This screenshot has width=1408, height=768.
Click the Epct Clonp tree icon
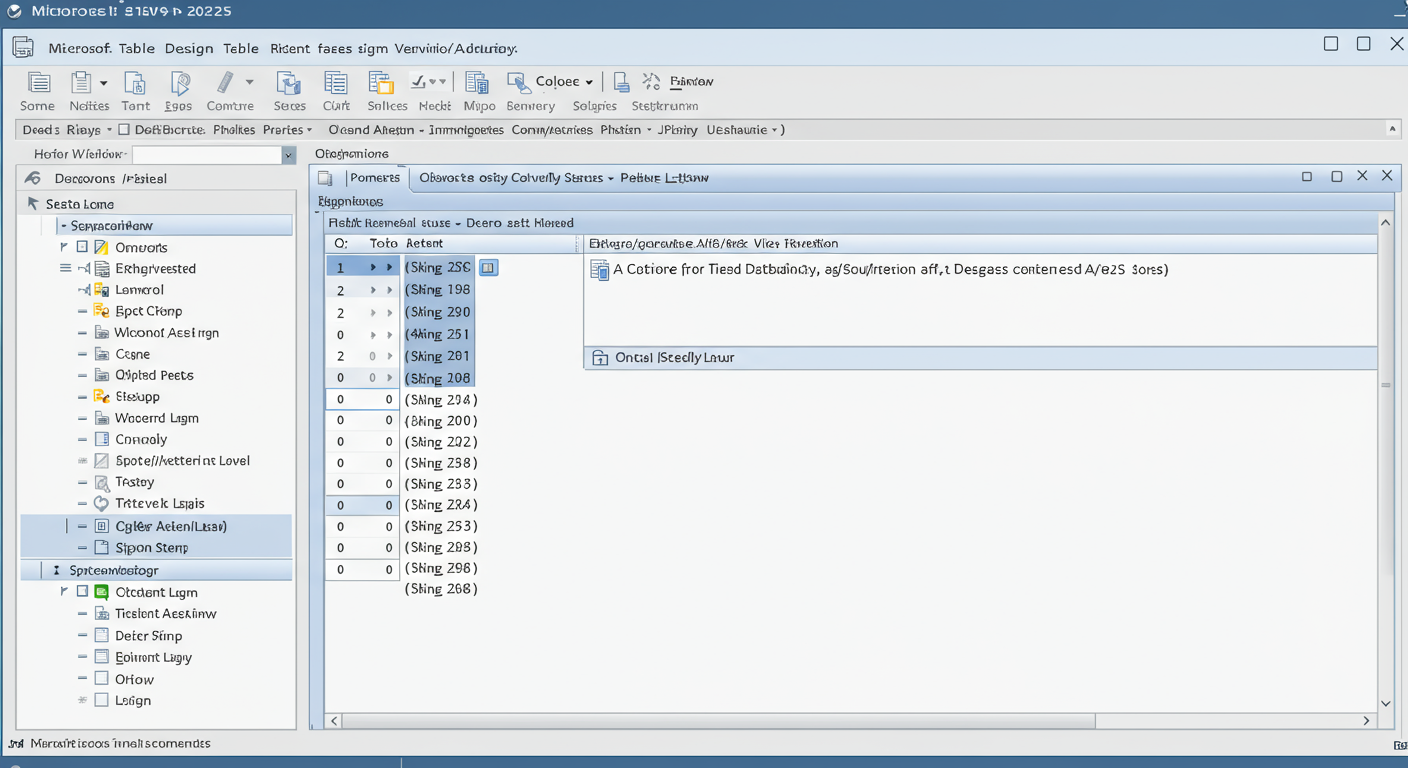pos(101,311)
